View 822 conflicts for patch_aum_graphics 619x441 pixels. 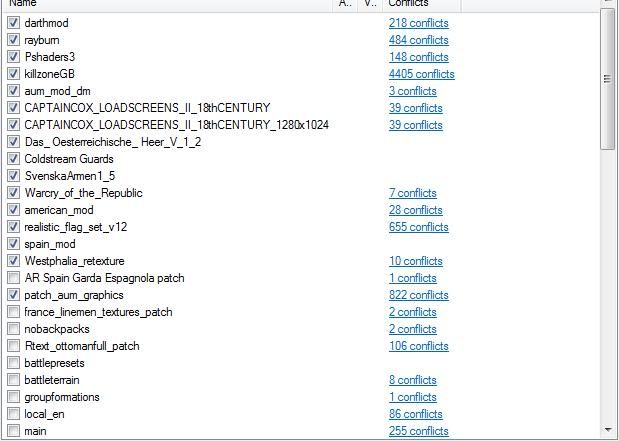[x=418, y=295]
